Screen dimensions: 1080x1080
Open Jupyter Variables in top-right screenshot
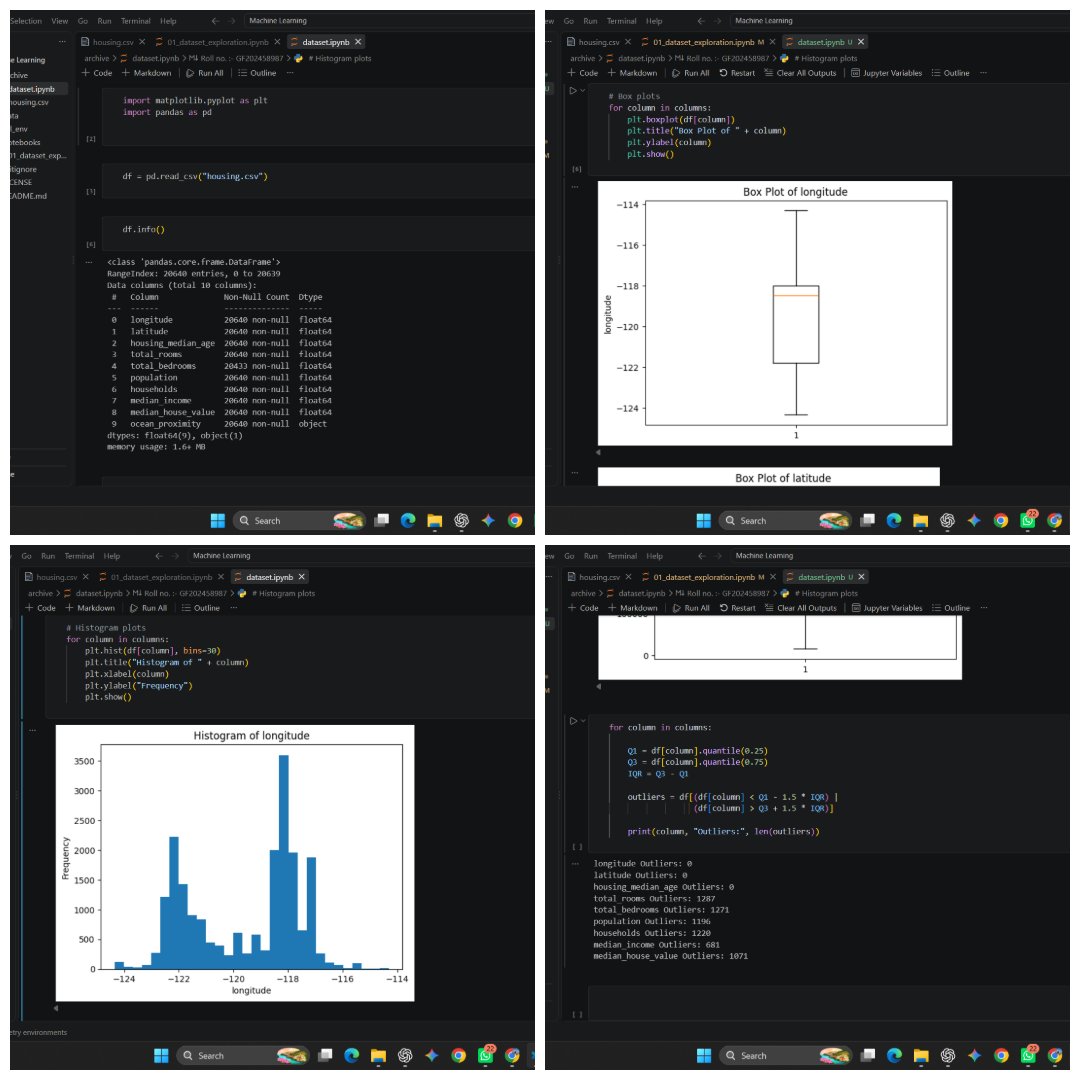coord(886,73)
